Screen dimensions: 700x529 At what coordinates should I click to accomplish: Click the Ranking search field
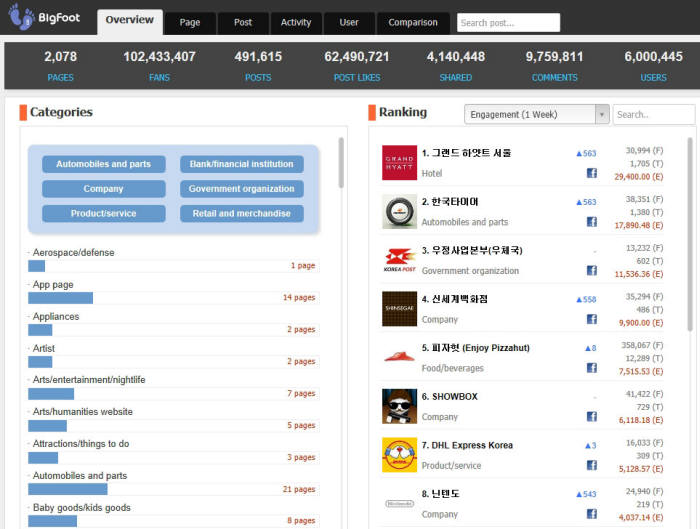tap(654, 114)
